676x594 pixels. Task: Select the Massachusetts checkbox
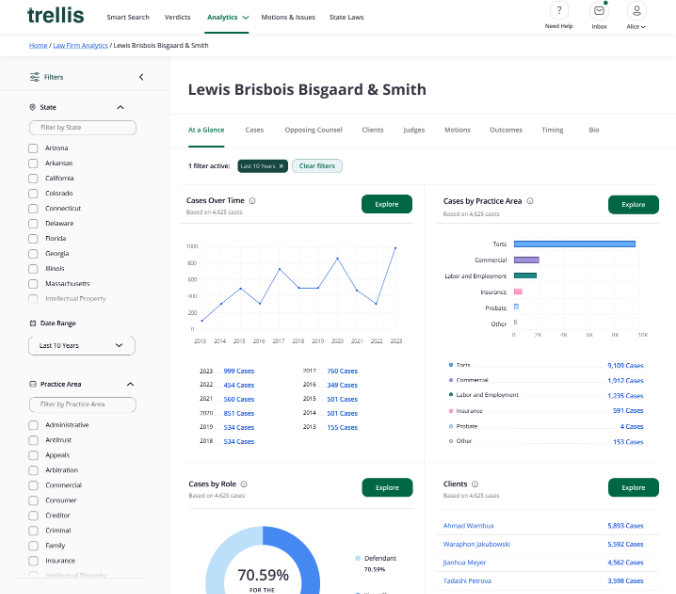tap(33, 284)
